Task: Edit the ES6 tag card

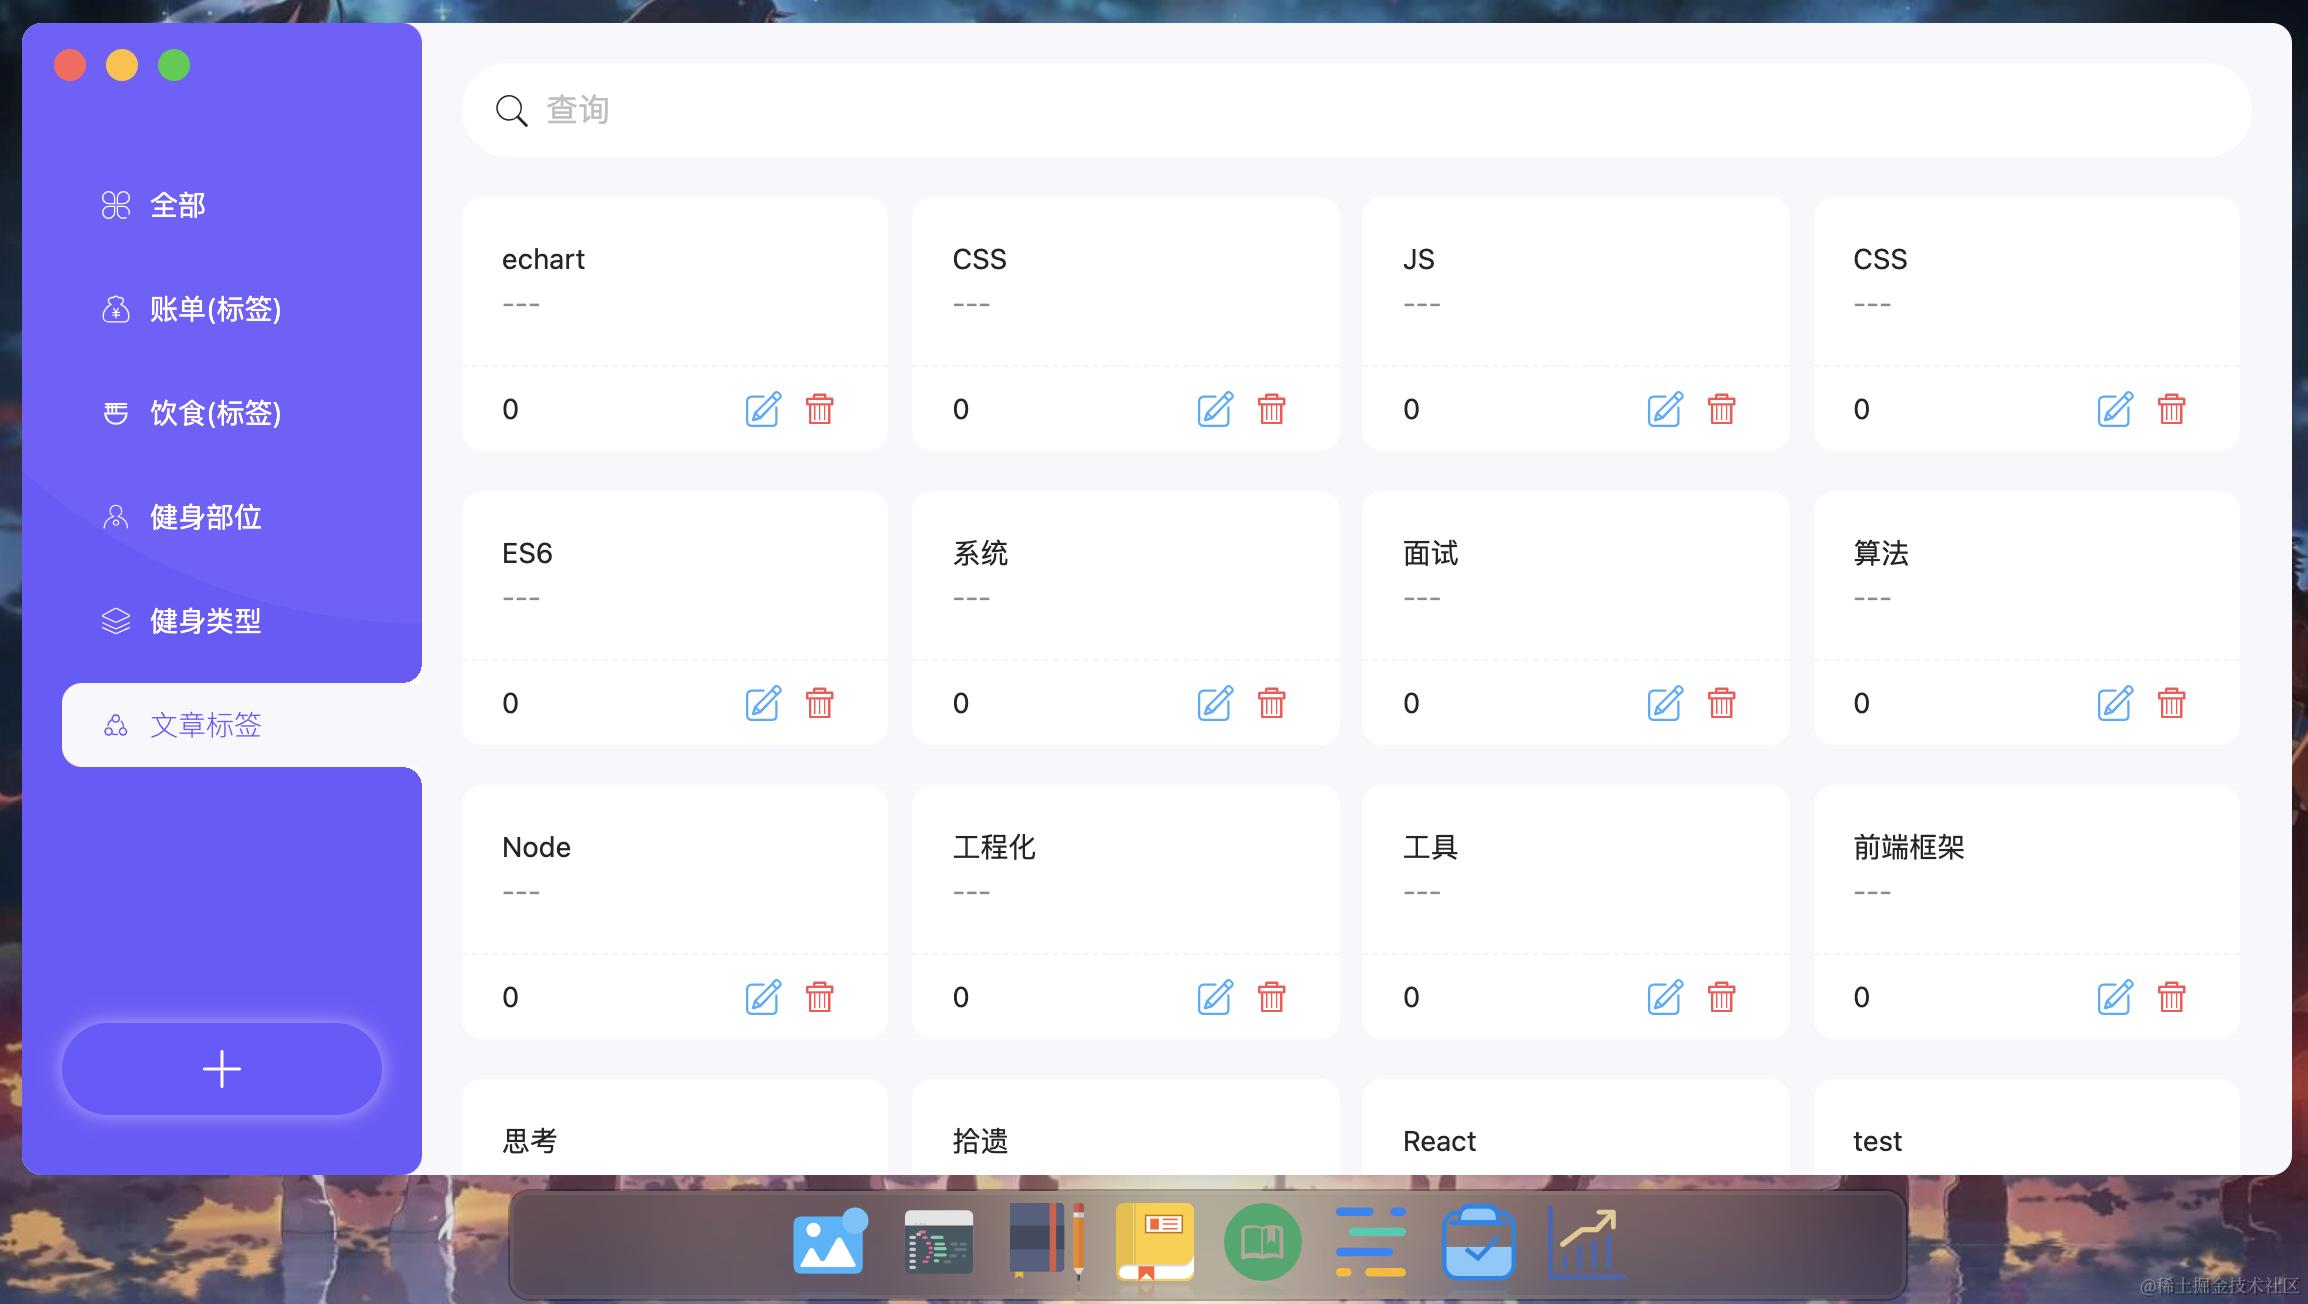Action: pos(763,703)
